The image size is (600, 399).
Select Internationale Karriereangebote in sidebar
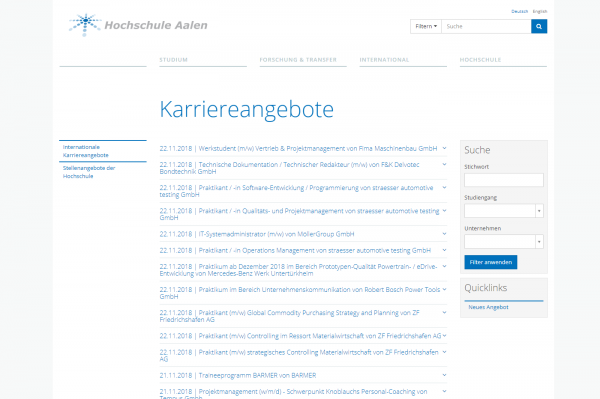click(86, 151)
